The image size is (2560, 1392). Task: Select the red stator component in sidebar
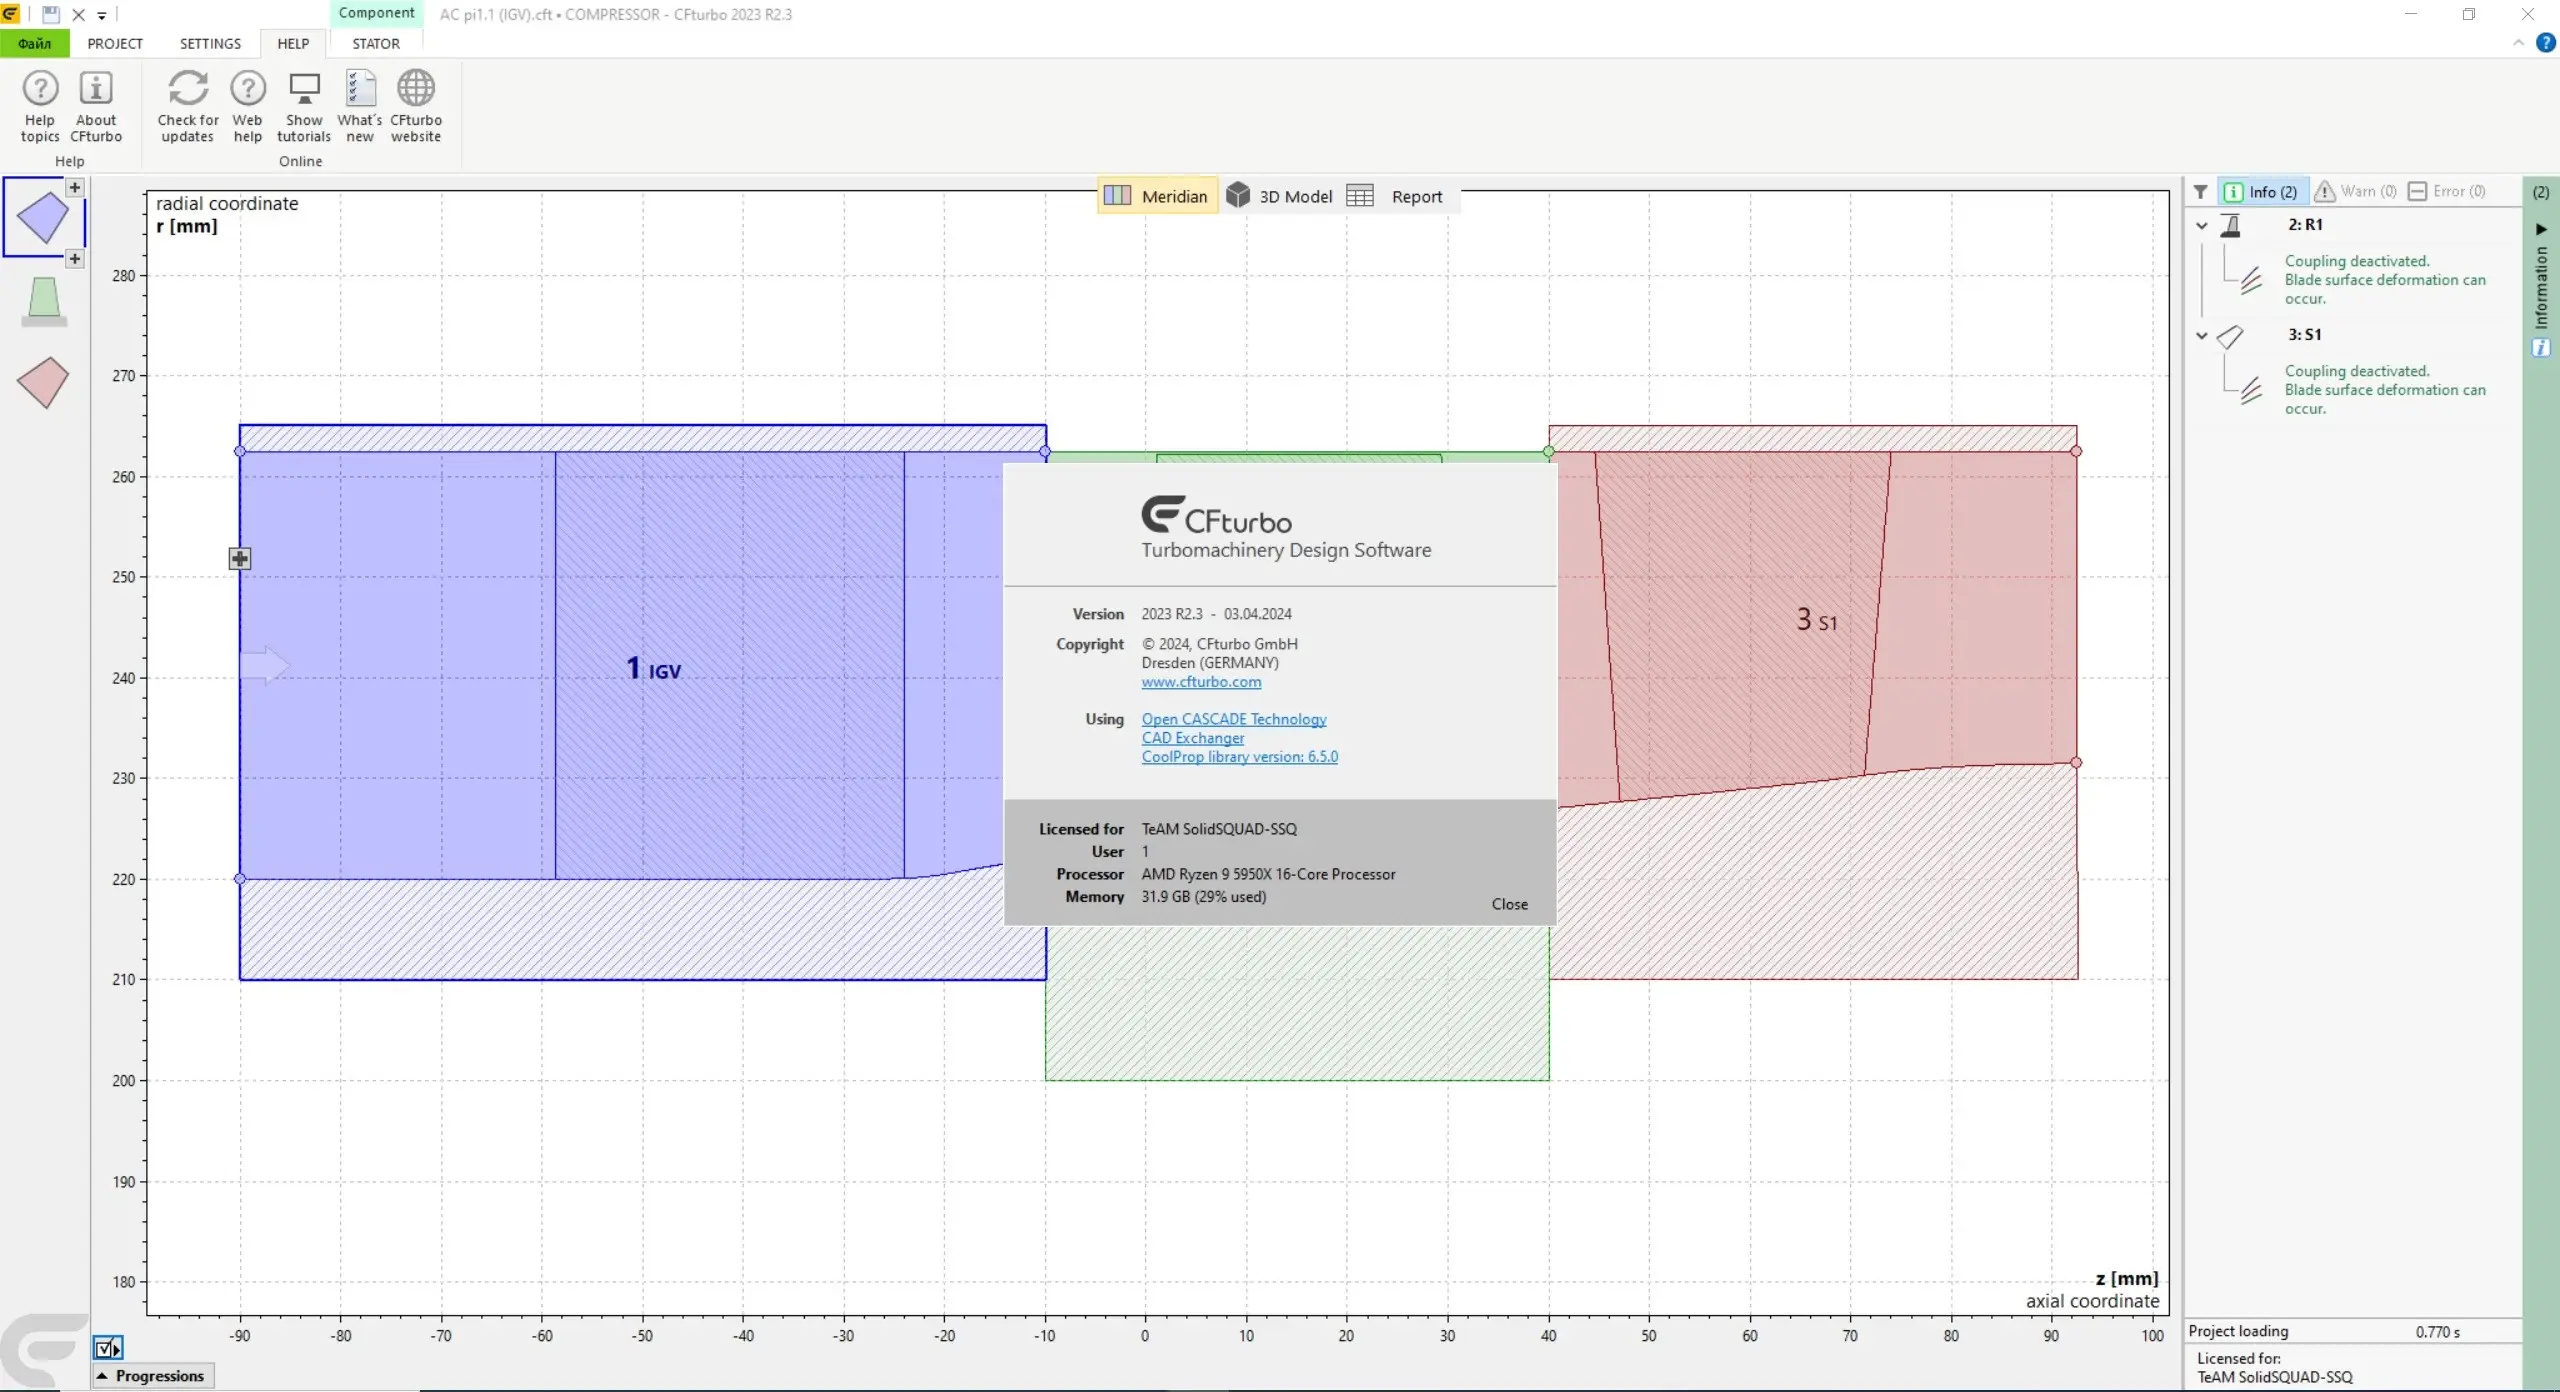pos(43,382)
